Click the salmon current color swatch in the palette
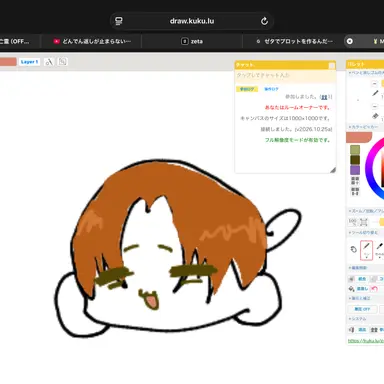 coord(359,137)
